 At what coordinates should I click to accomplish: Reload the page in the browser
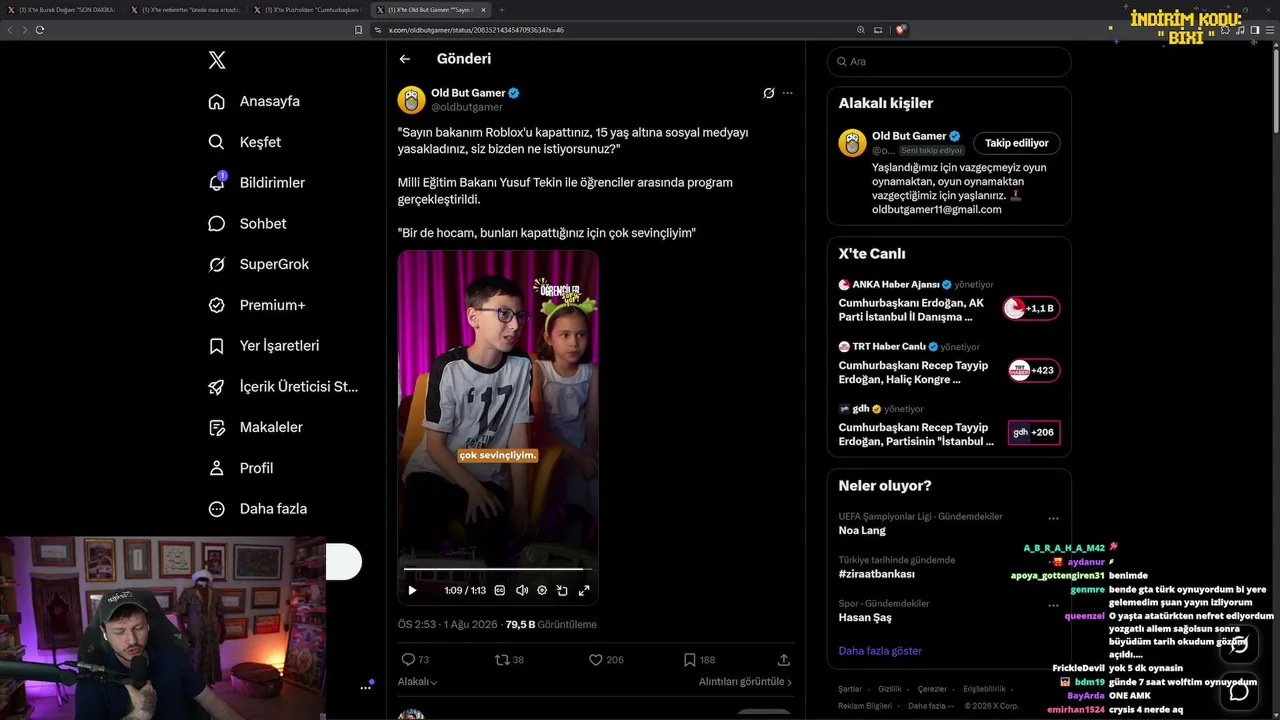(x=40, y=30)
